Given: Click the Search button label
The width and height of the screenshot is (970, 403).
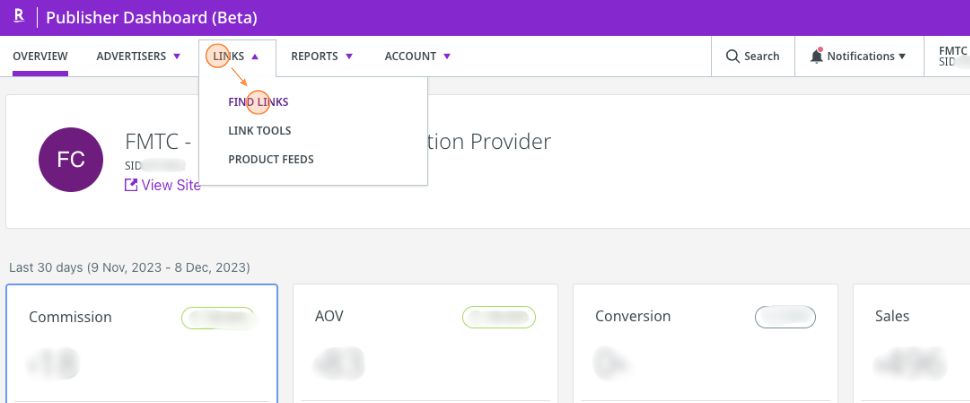Looking at the screenshot, I should 761,57.
